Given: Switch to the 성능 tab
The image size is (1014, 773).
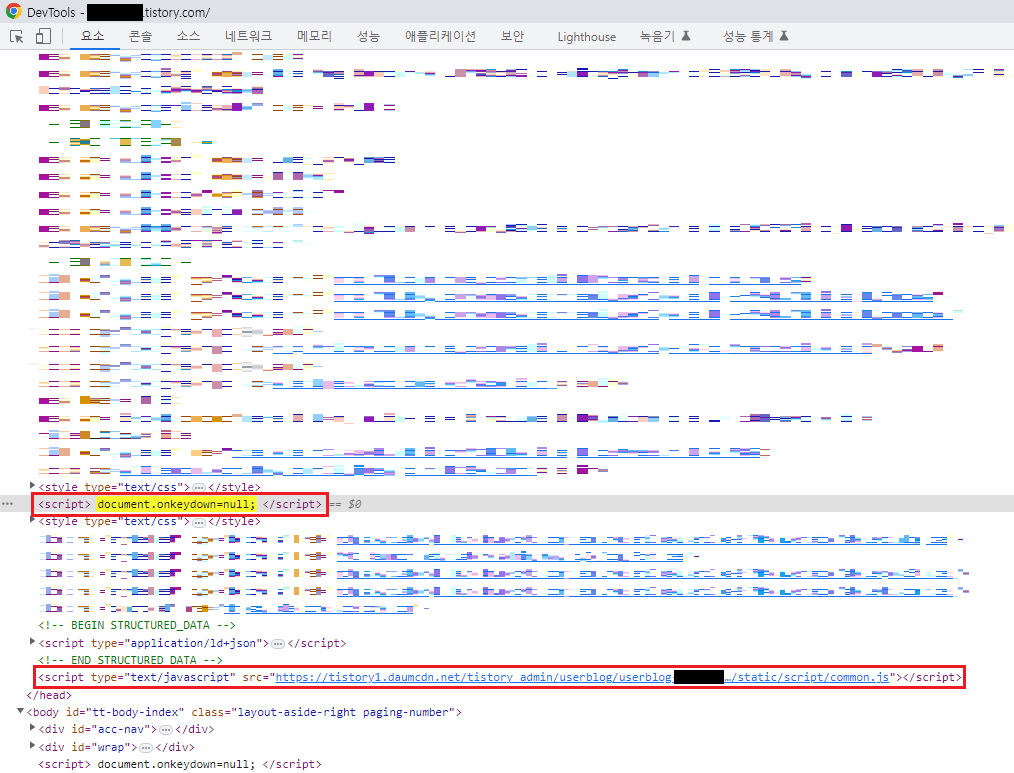Looking at the screenshot, I should (369, 36).
